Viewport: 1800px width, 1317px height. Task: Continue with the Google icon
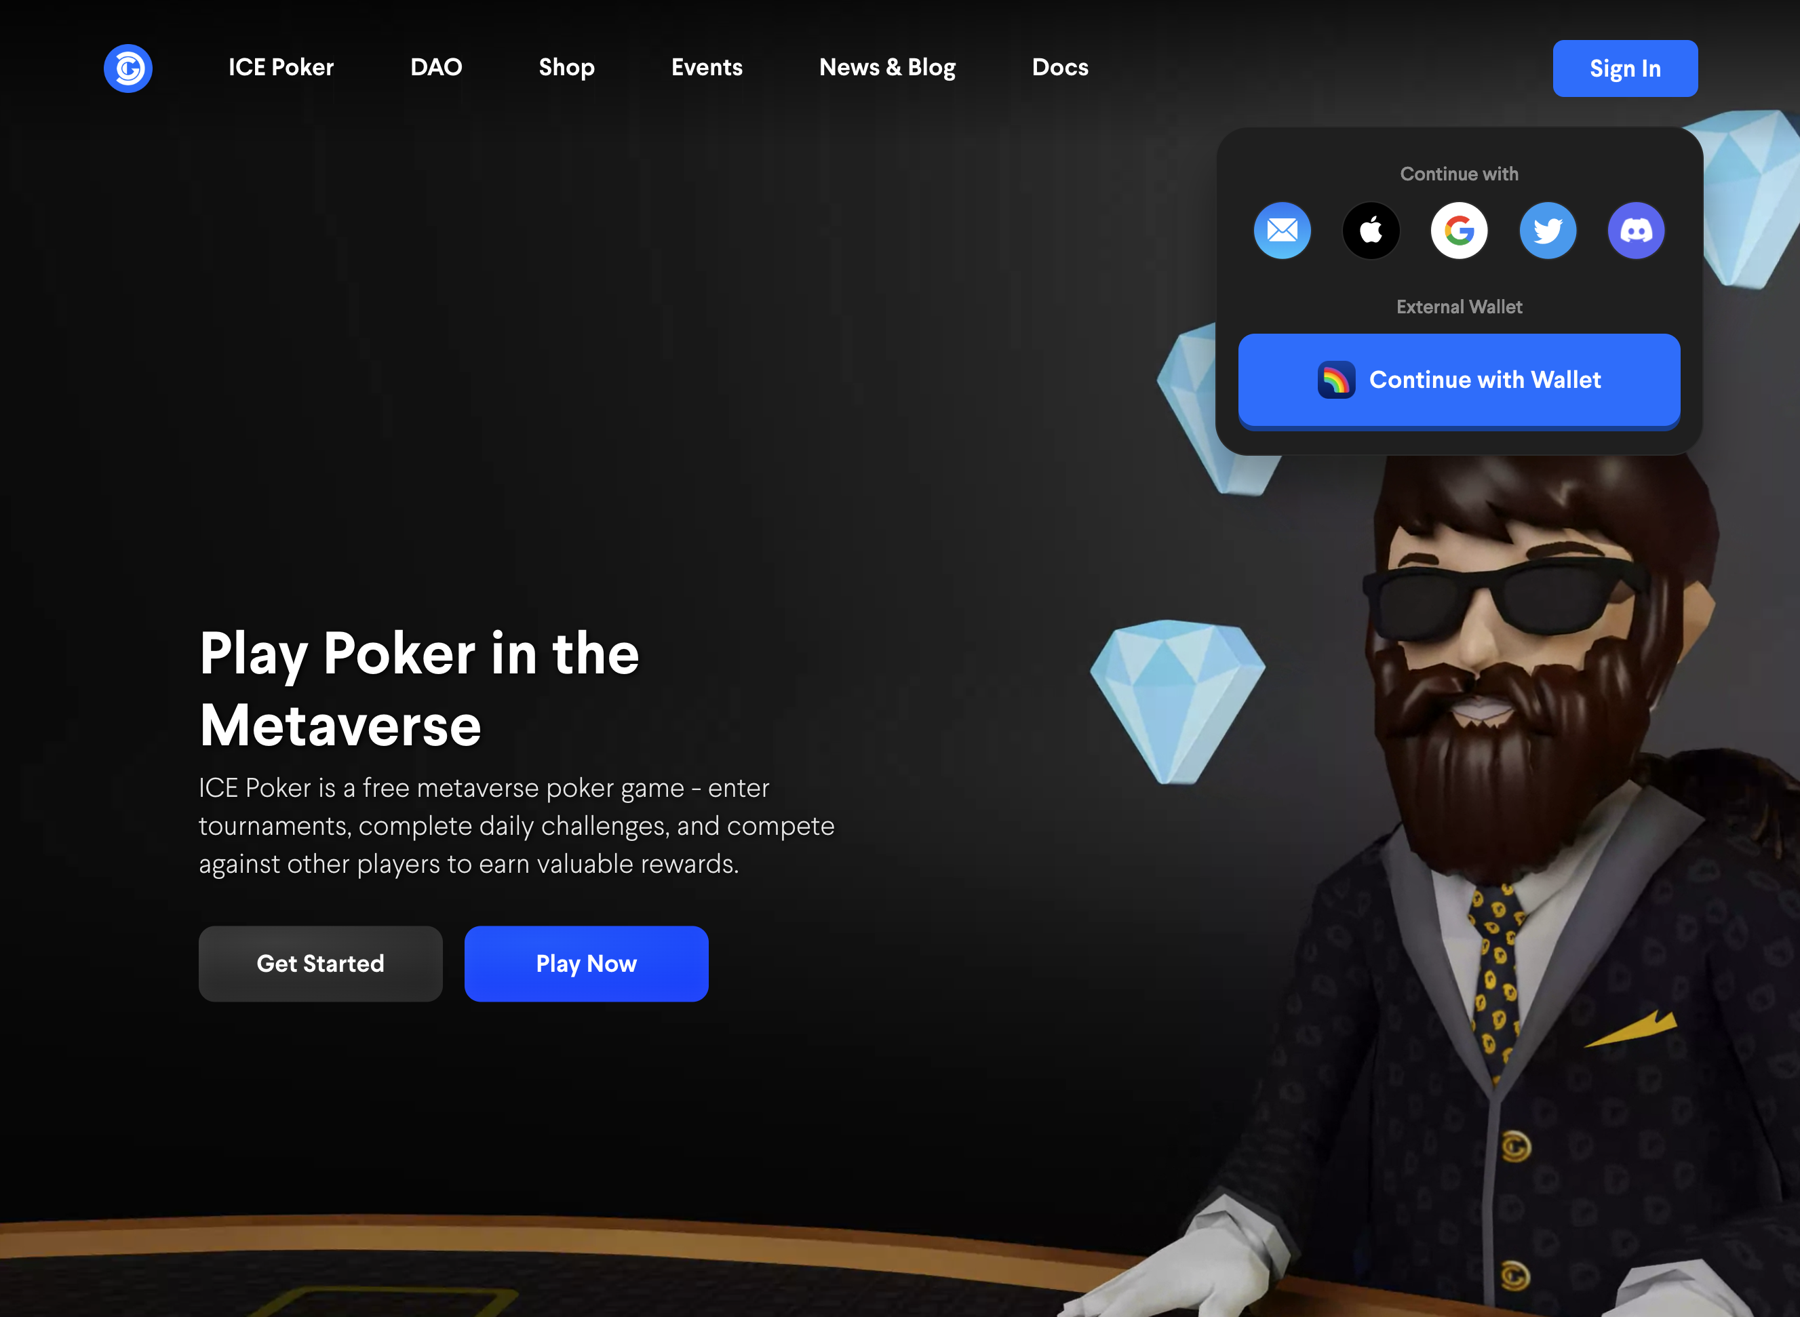1459,230
